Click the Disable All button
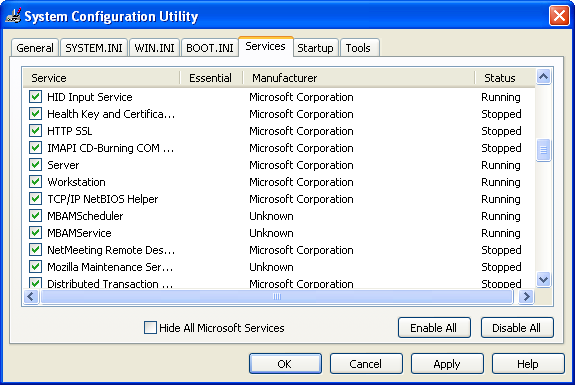The height and width of the screenshot is (385, 575). click(517, 328)
